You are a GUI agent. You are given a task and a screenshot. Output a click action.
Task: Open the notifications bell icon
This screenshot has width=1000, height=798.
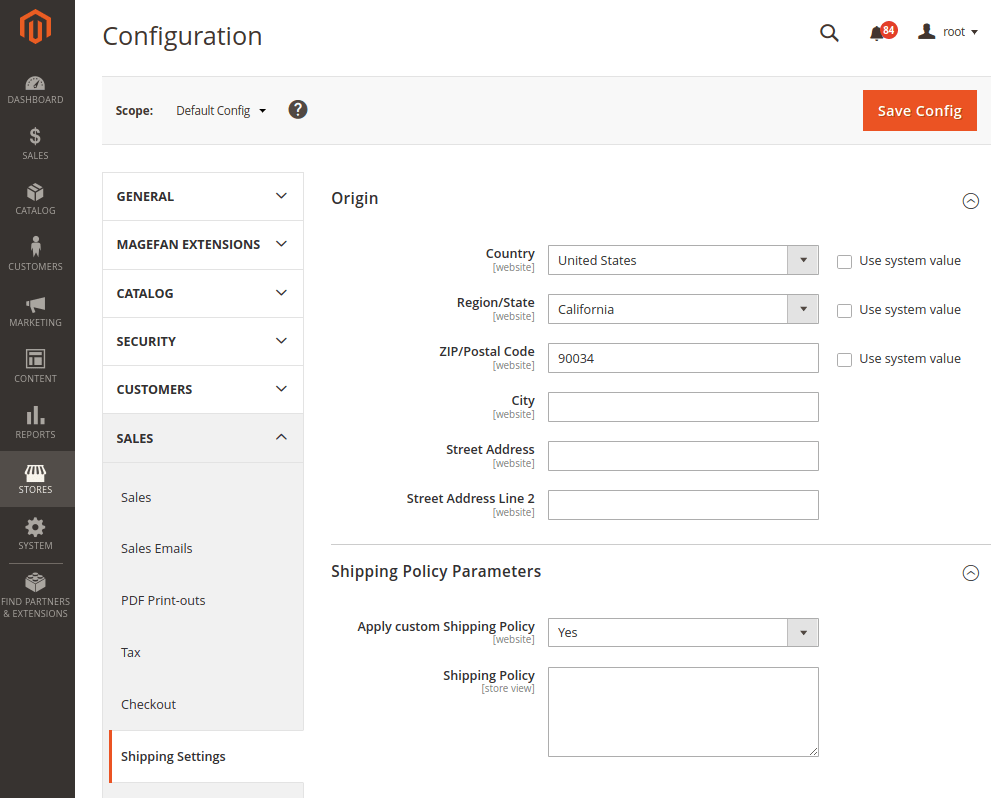point(877,33)
